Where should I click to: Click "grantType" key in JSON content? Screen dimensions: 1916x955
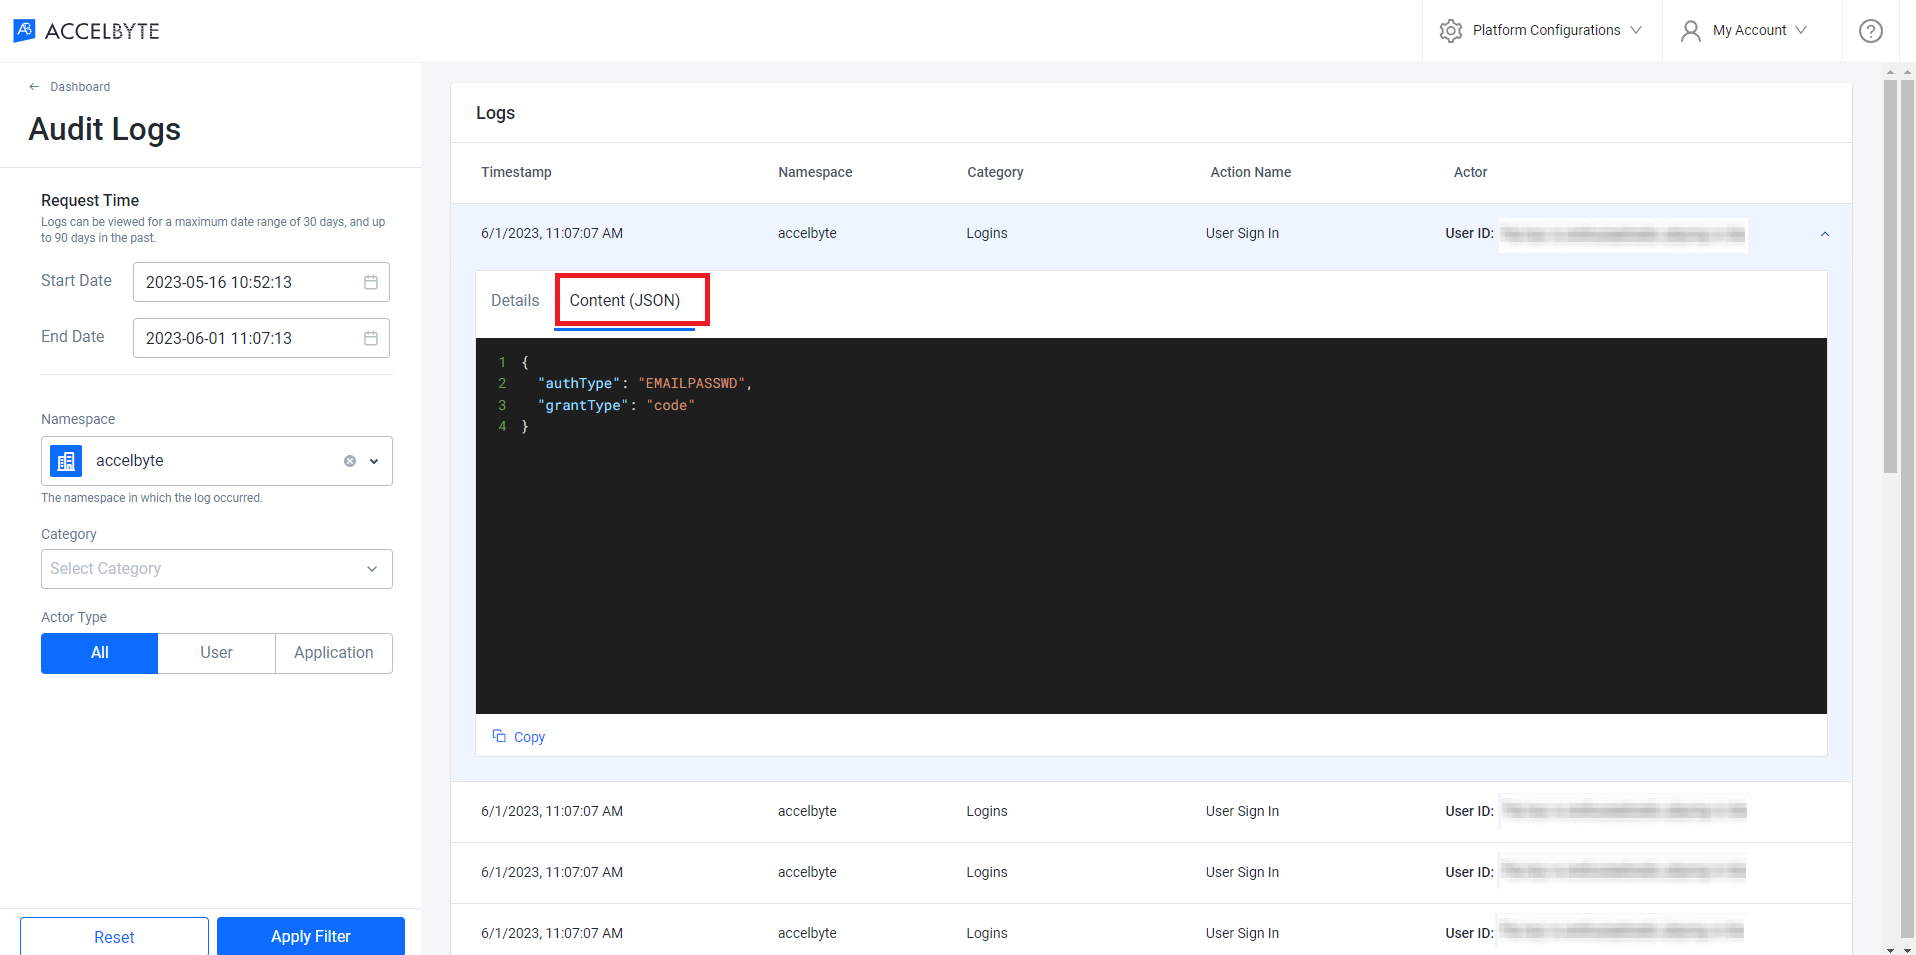click(583, 405)
